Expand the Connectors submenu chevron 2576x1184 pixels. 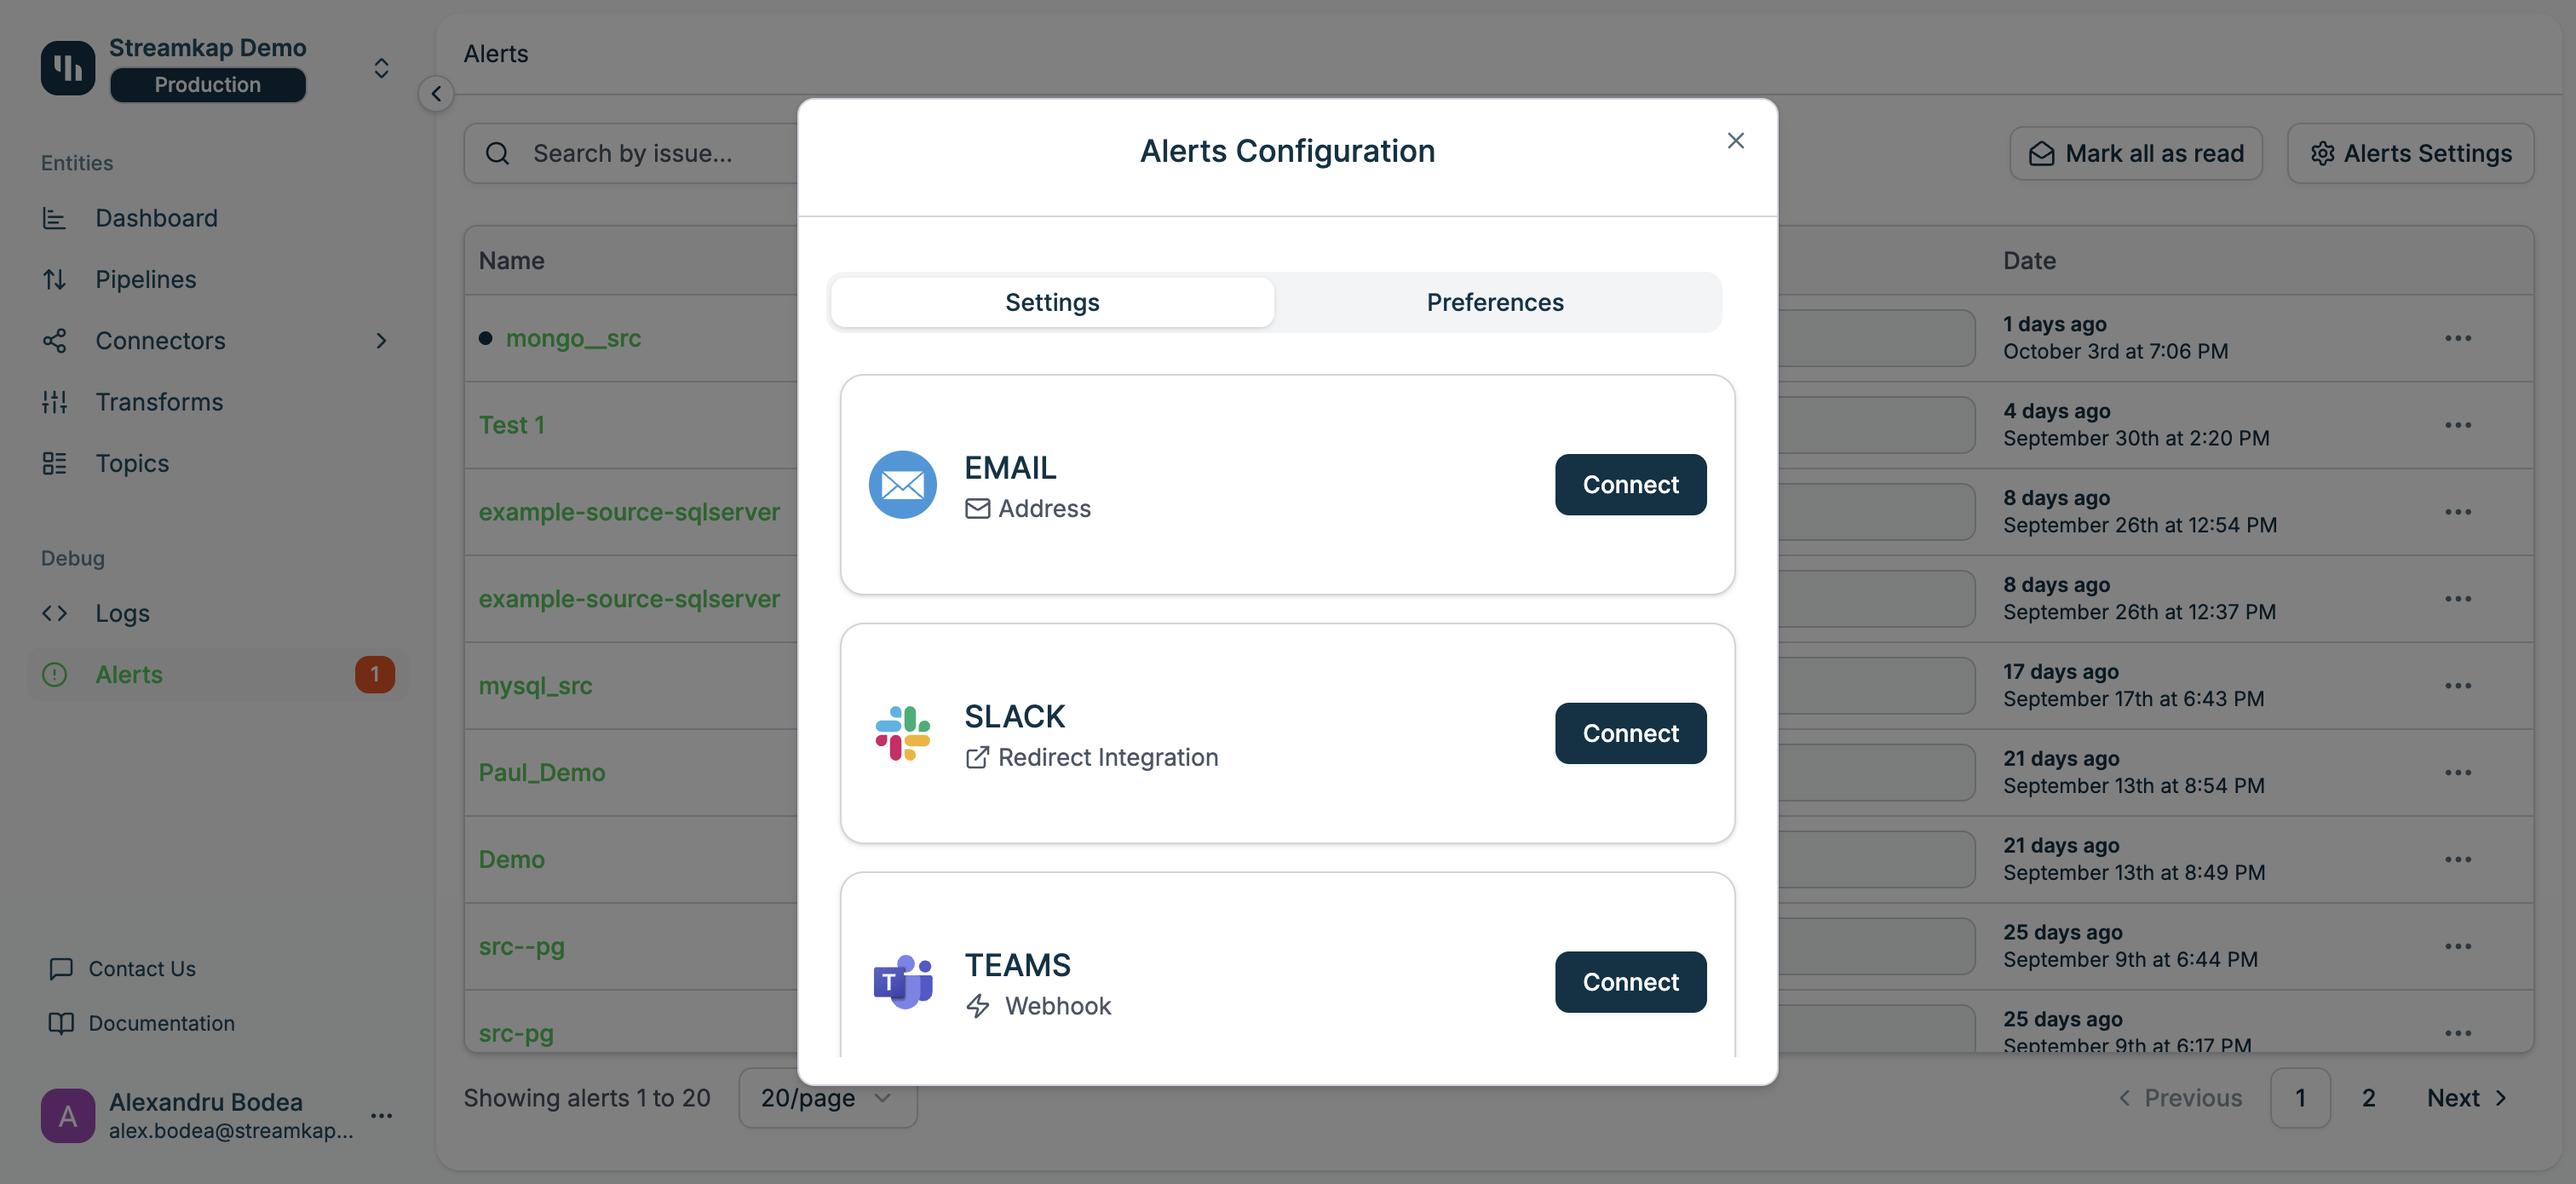[381, 341]
